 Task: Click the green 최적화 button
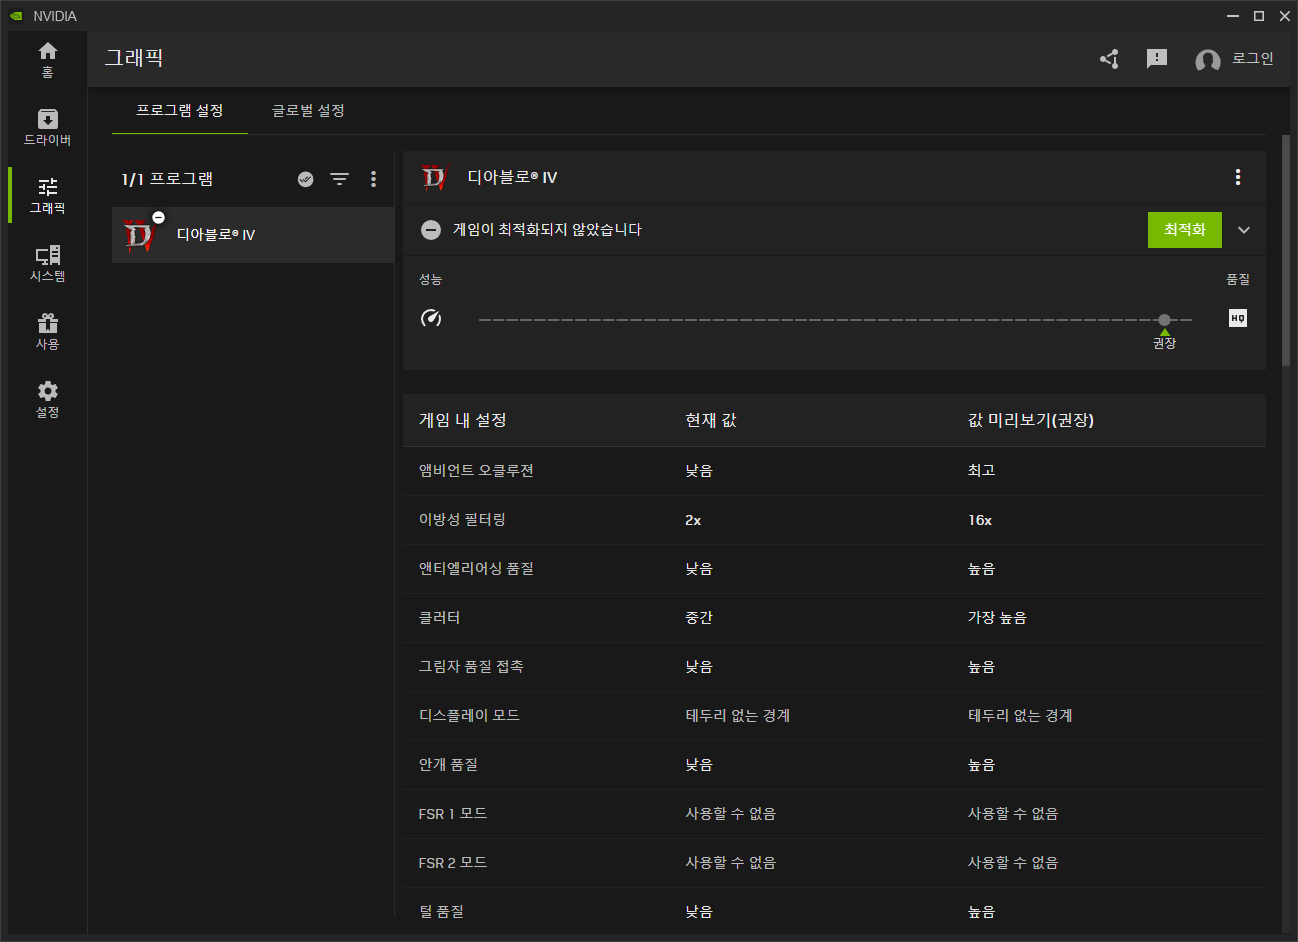point(1185,230)
